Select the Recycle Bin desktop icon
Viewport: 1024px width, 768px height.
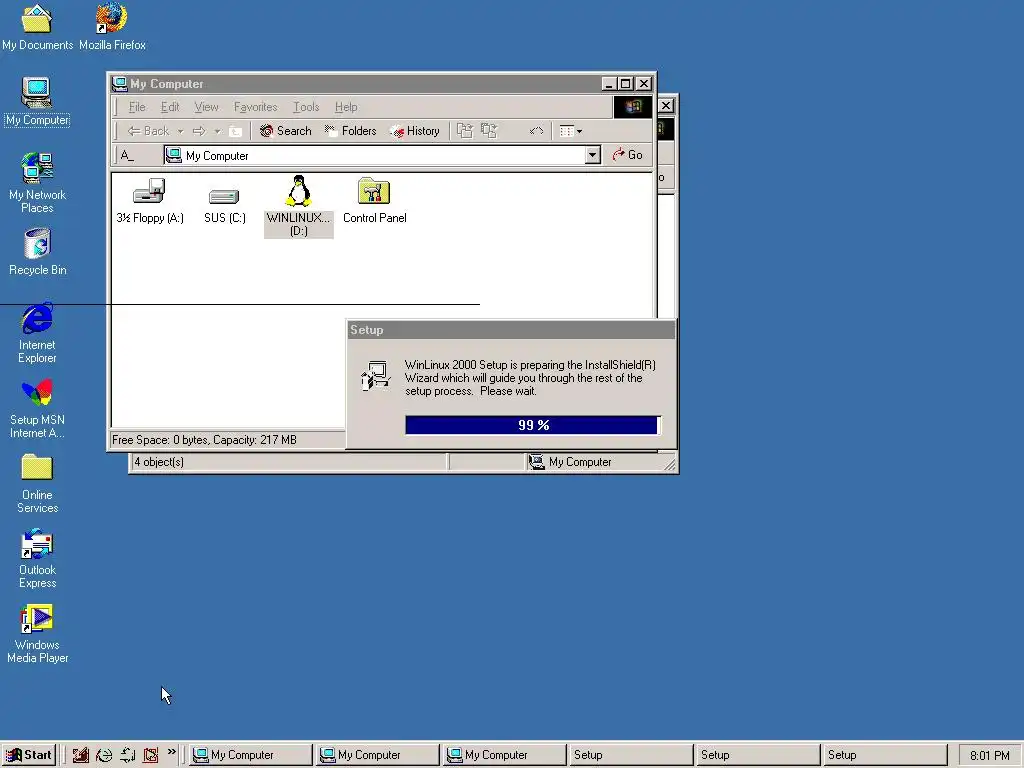coord(37,244)
